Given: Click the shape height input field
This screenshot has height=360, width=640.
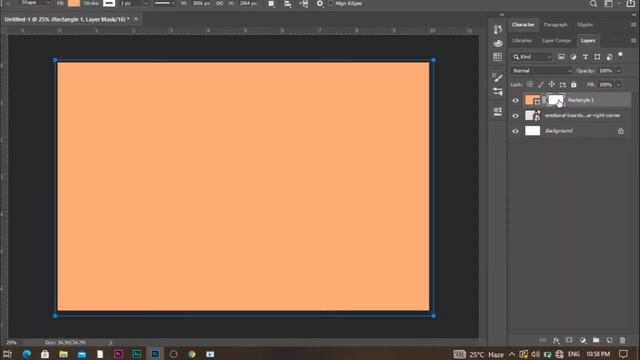Looking at the screenshot, I should pyautogui.click(x=248, y=3).
